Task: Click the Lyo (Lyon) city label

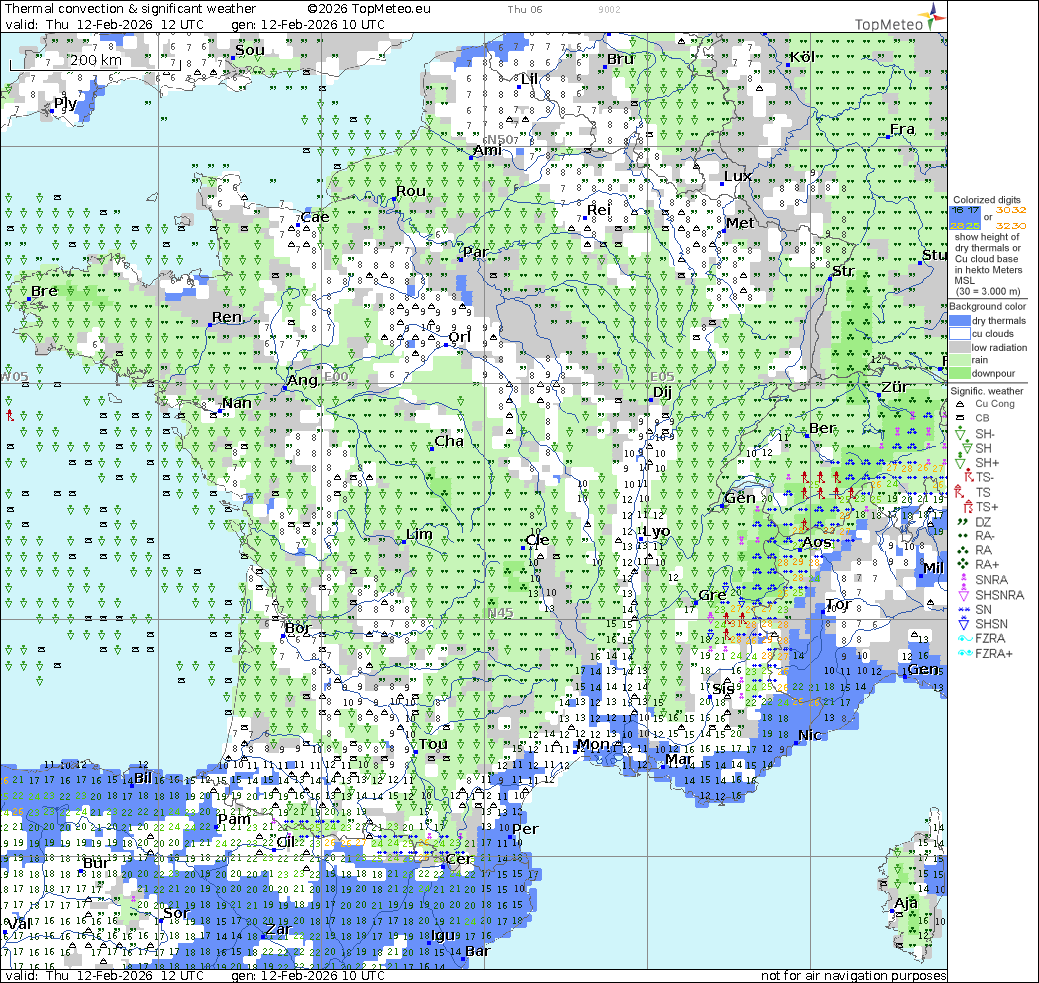Action: [x=657, y=531]
